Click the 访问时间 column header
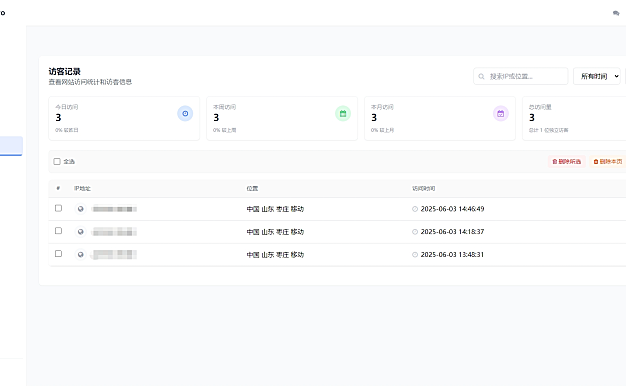Viewport: 626px width, 386px height. click(424, 188)
